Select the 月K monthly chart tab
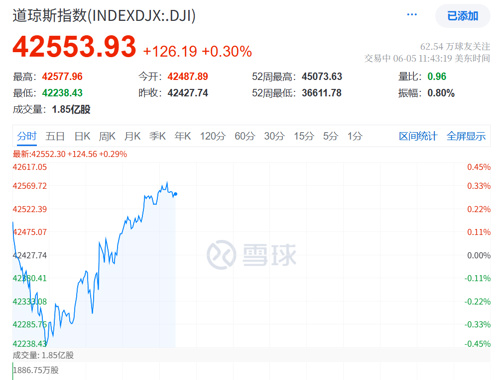This screenshot has width=500, height=380. coord(132,136)
